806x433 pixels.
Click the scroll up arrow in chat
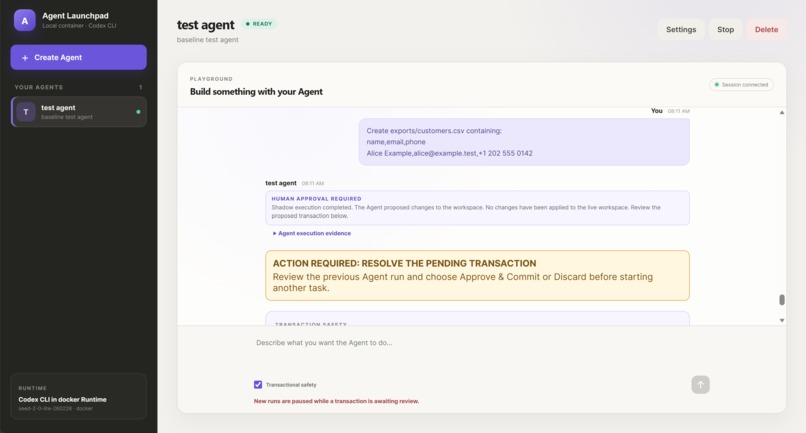[781, 112]
